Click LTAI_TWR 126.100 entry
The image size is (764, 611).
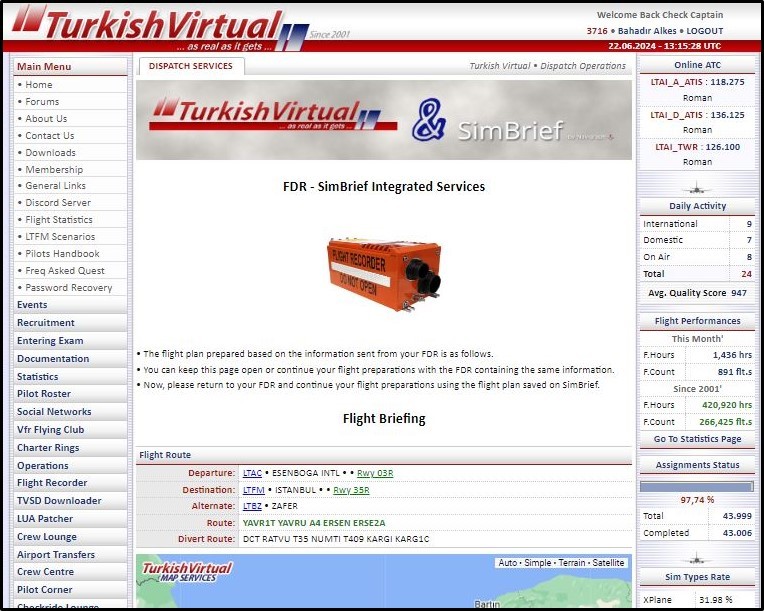[x=697, y=147]
